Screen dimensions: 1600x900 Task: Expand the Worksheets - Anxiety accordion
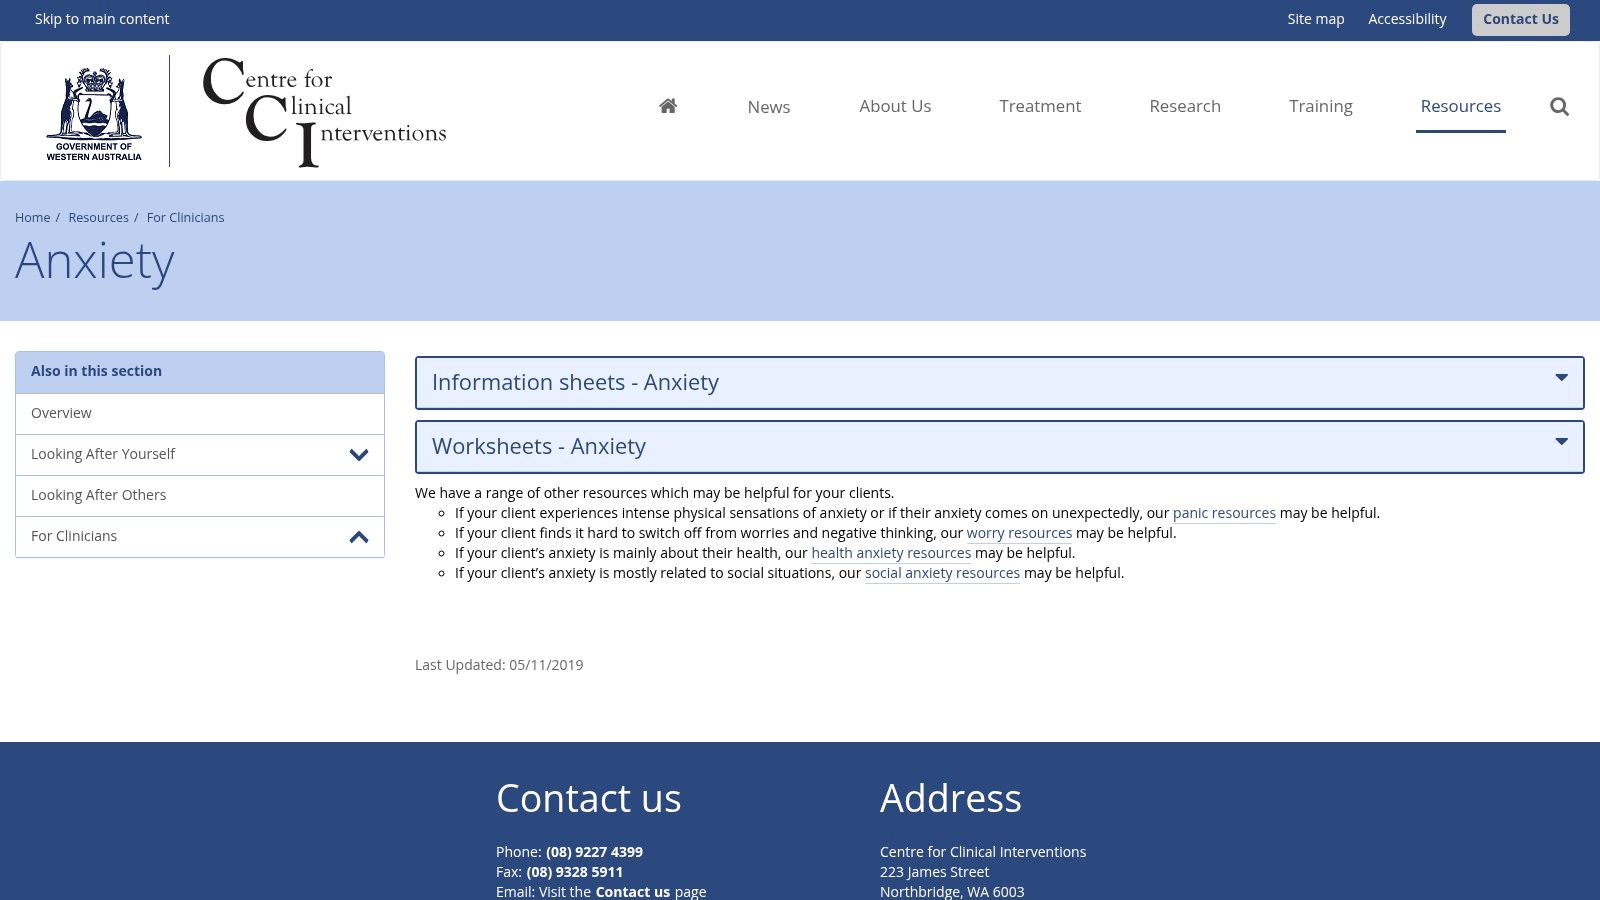[x=1000, y=447]
